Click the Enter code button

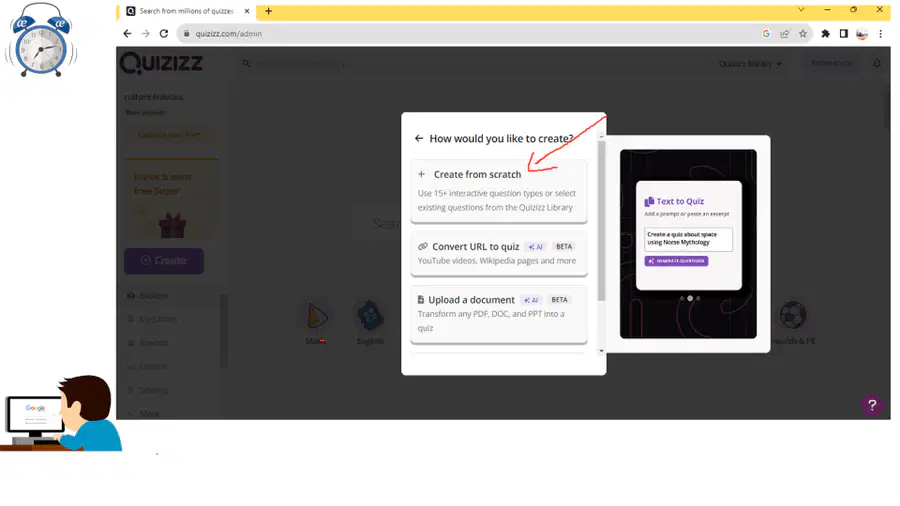tap(831, 63)
